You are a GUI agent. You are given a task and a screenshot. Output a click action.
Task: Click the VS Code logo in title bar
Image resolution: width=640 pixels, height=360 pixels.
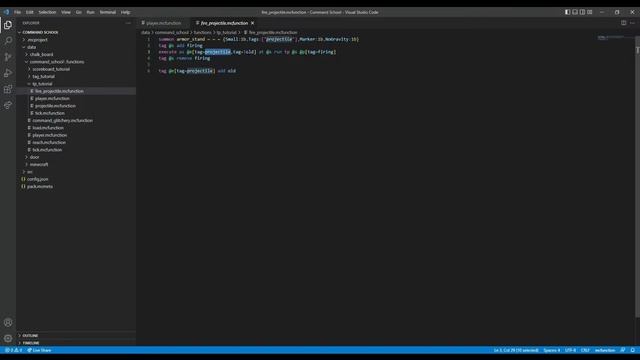6,12
